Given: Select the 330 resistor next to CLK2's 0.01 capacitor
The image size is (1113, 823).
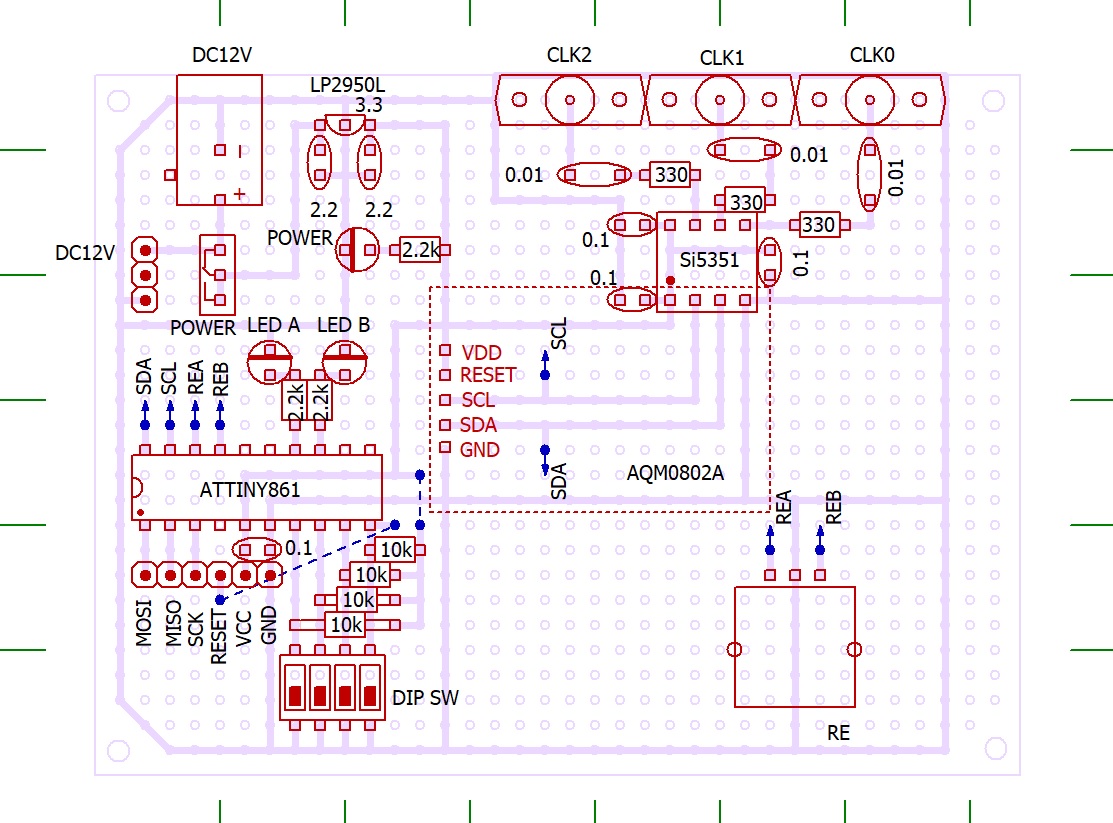Looking at the screenshot, I should click(671, 175).
